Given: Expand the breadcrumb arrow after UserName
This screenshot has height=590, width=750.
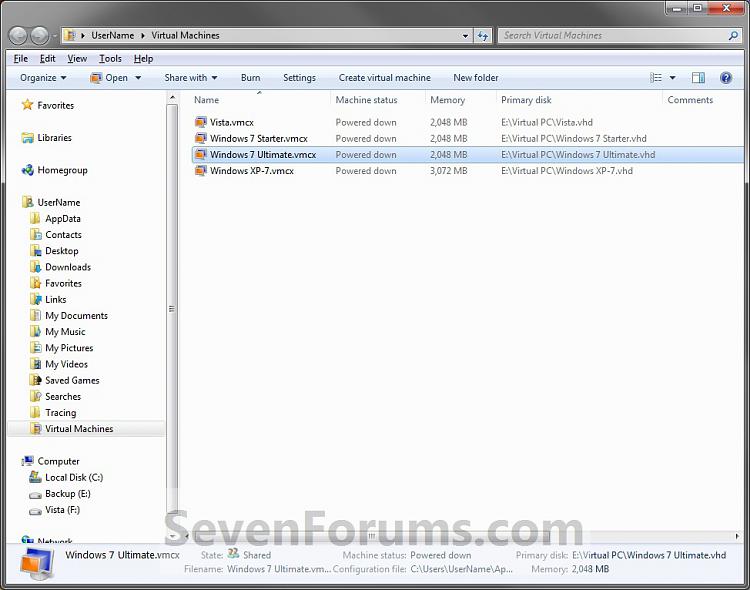Looking at the screenshot, I should coord(143,35).
